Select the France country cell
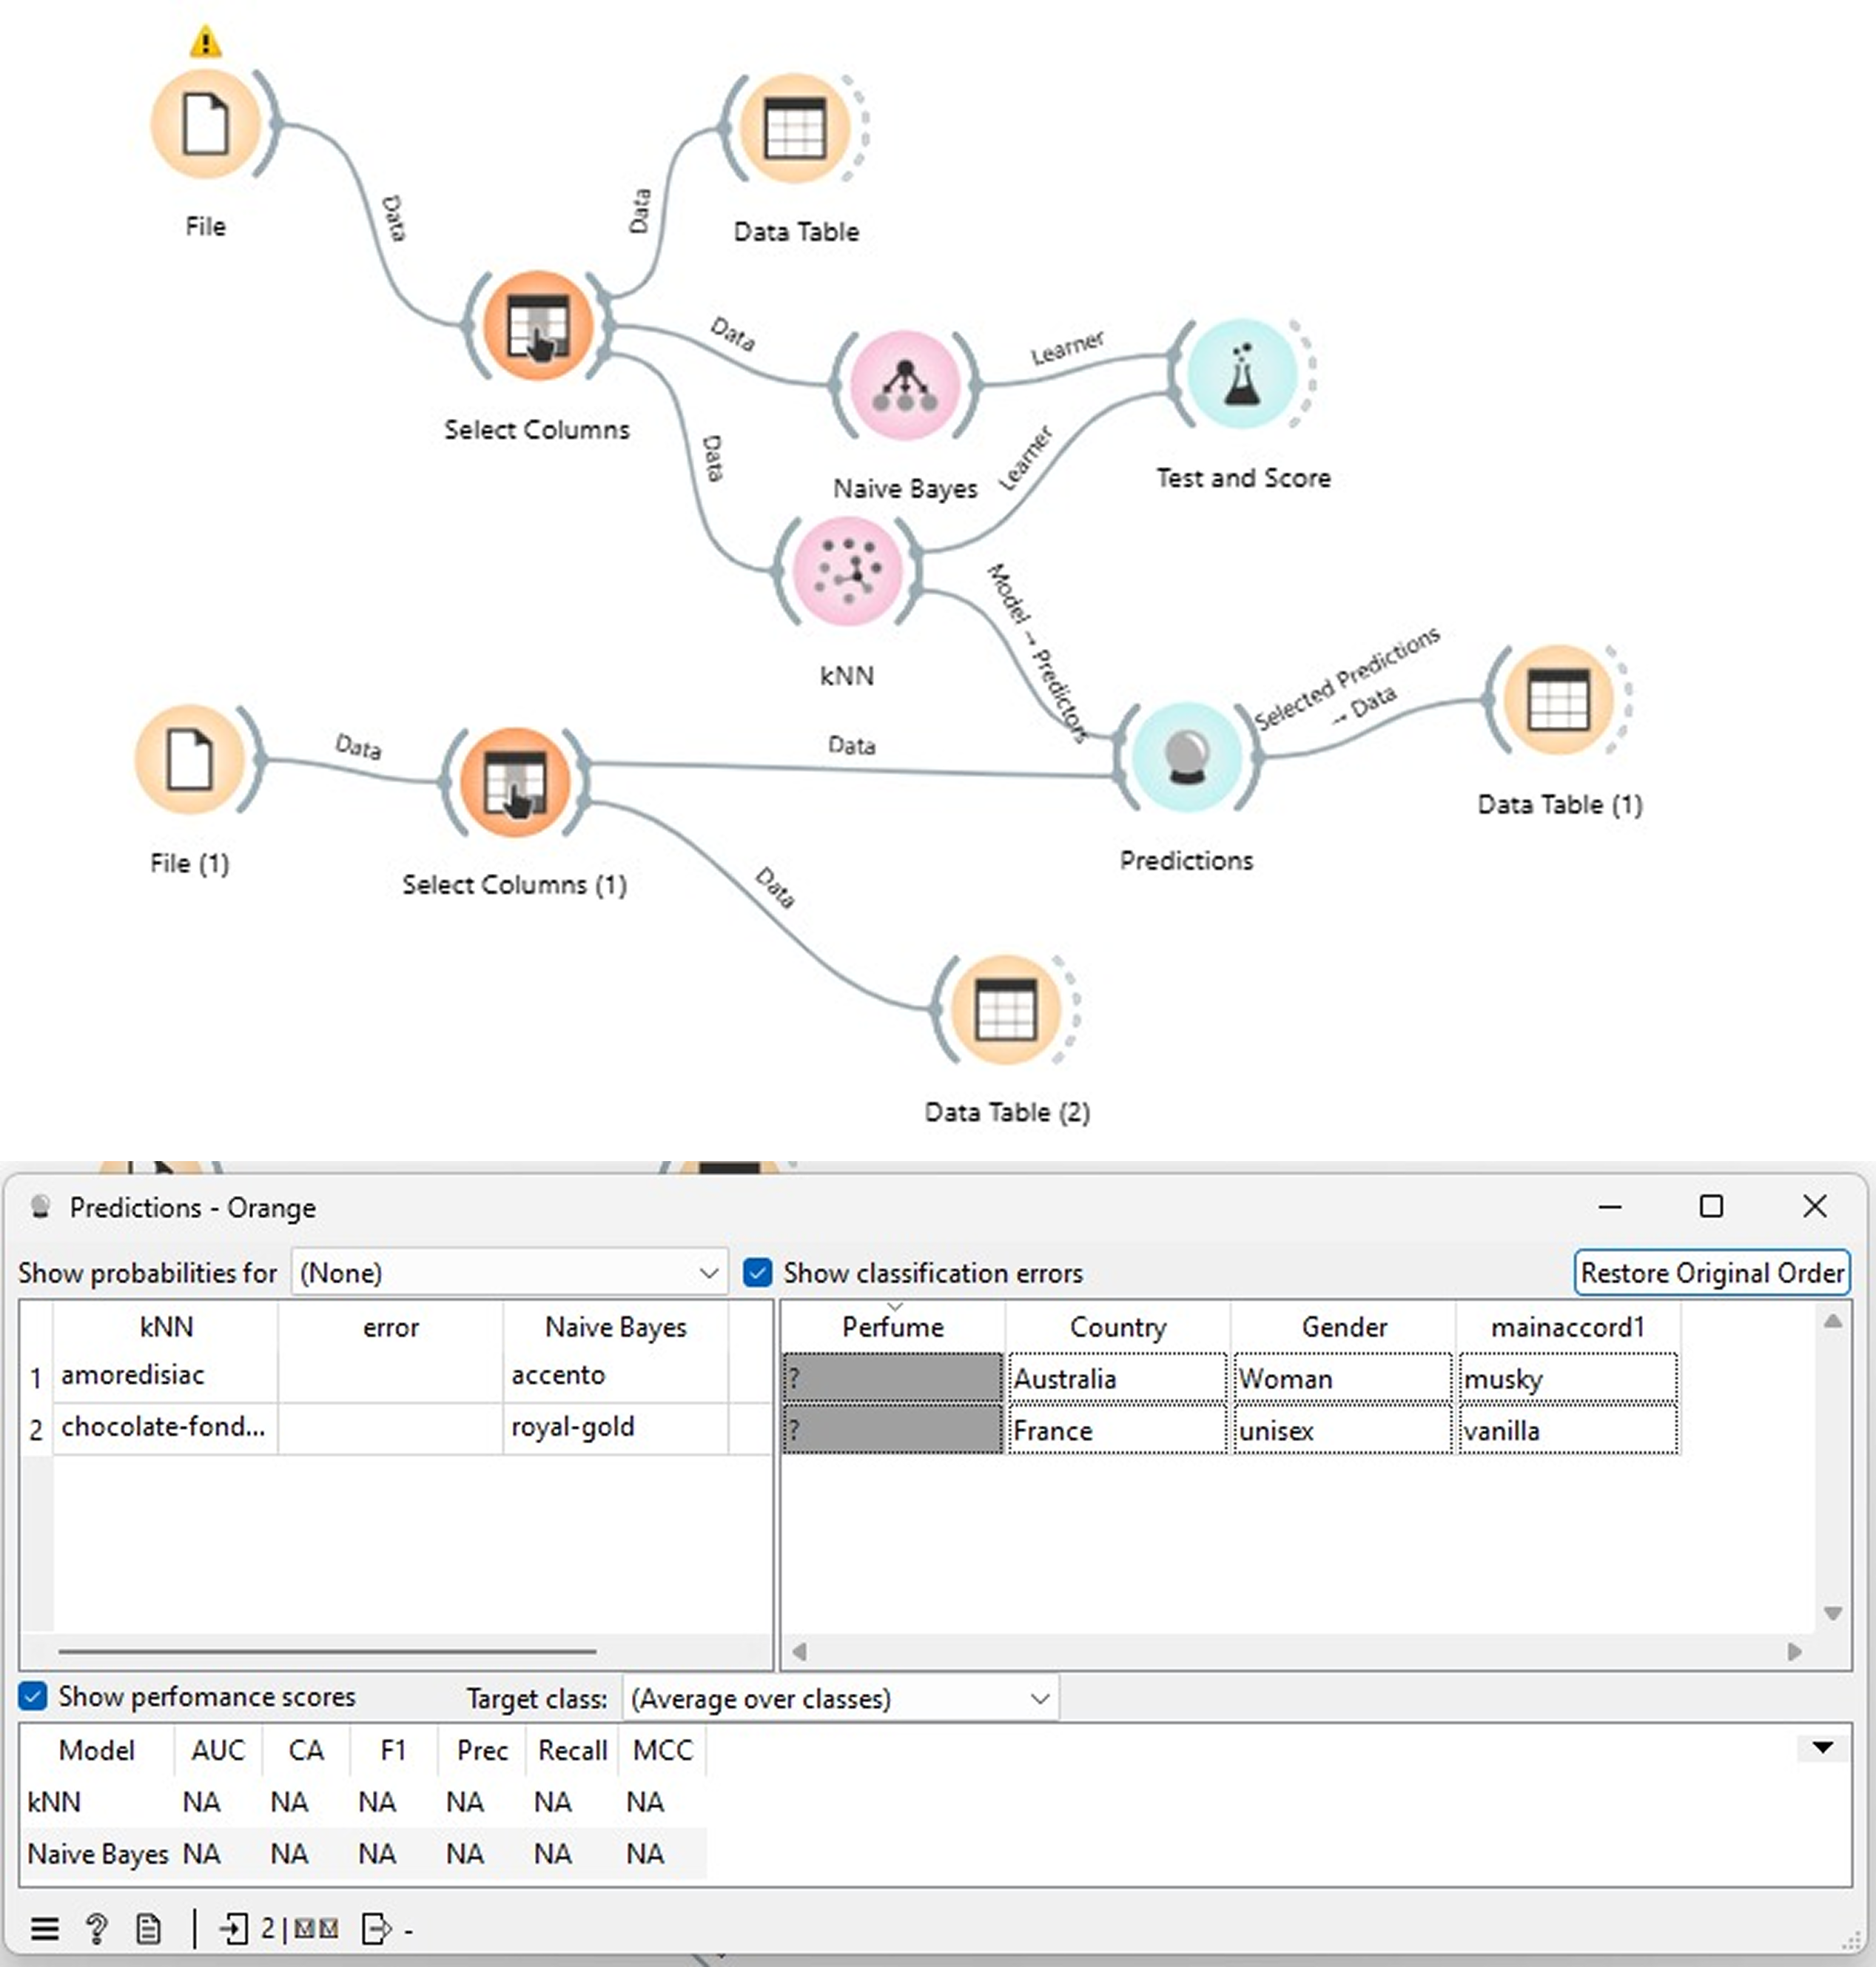This screenshot has height=1967, width=1876. (1118, 1430)
